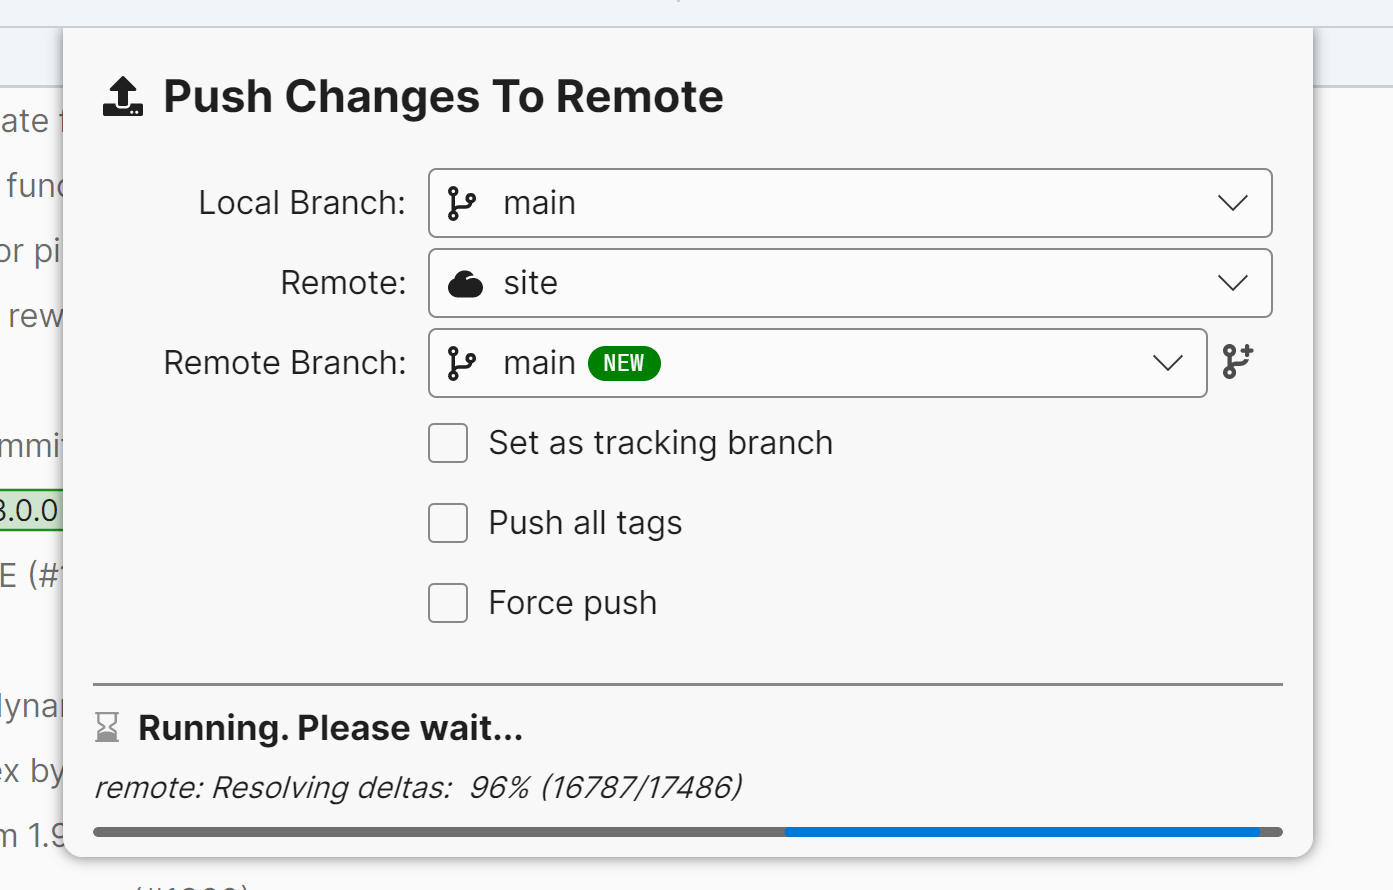Click the Push Changes To Remote title
Image resolution: width=1393 pixels, height=890 pixels.
click(x=443, y=97)
